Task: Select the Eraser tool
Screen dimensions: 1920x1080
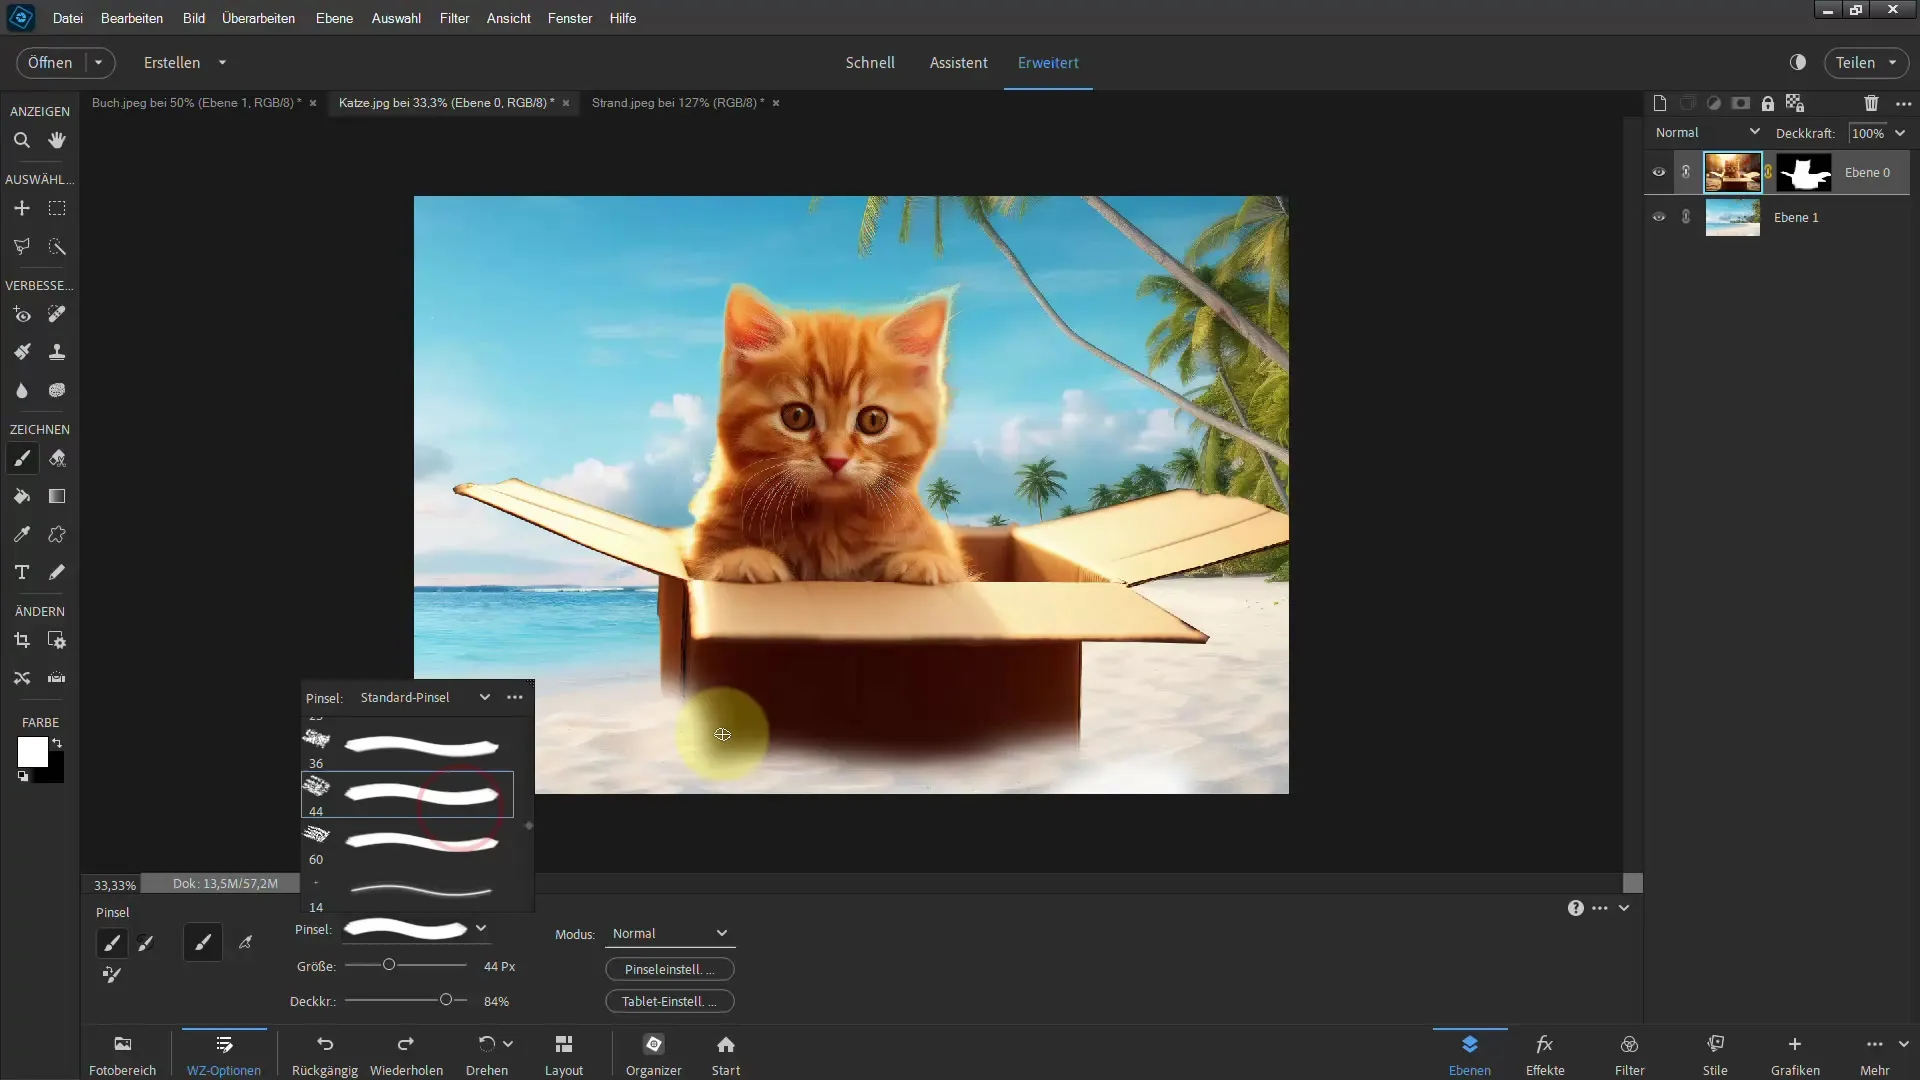Action: pyautogui.click(x=55, y=458)
